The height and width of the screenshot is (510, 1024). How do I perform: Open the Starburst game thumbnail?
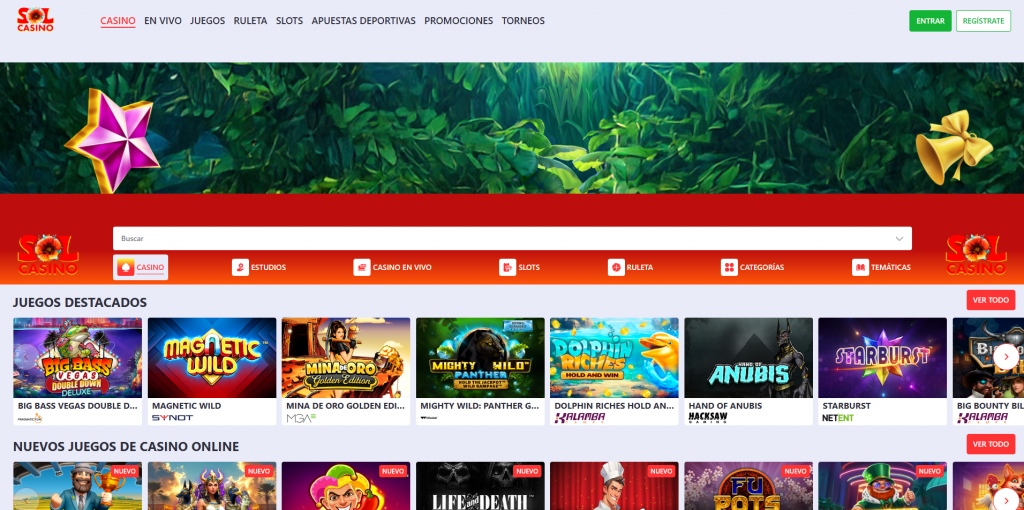coord(882,358)
